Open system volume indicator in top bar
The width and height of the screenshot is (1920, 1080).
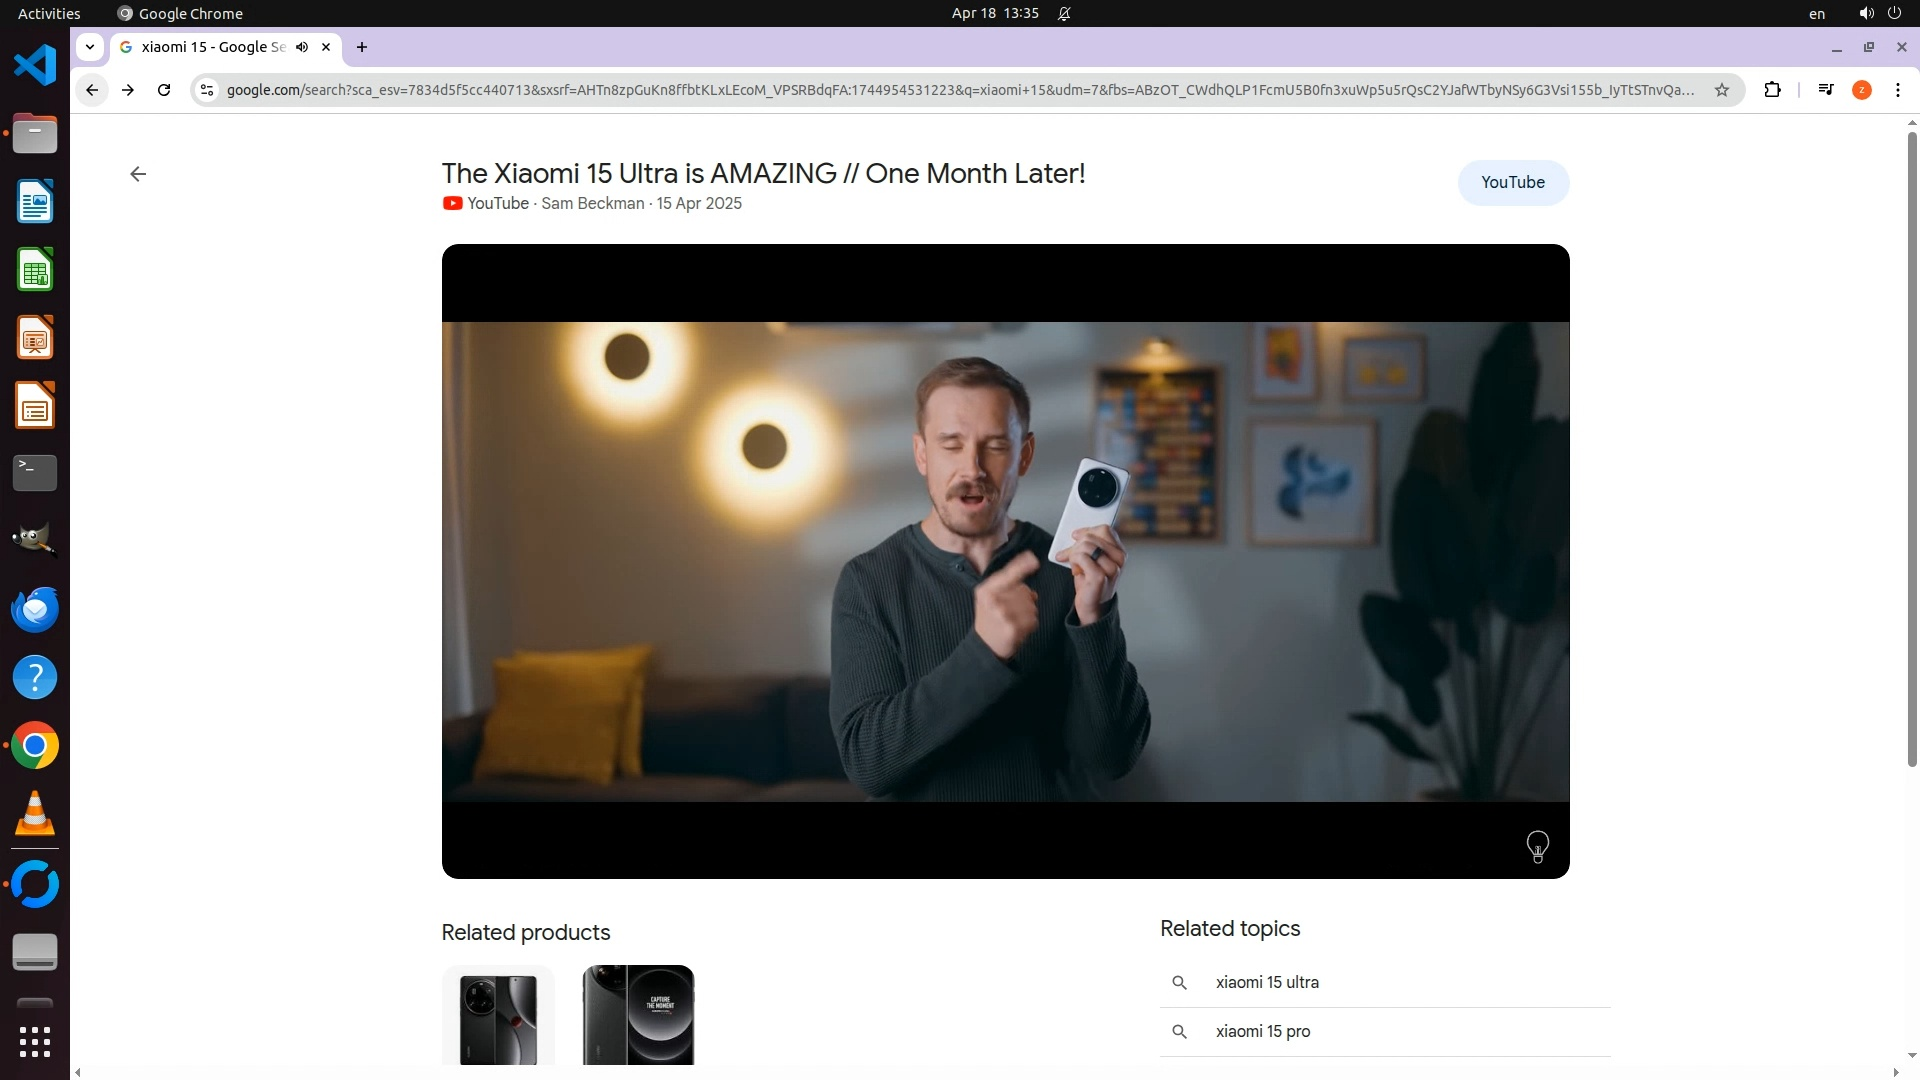point(1866,14)
